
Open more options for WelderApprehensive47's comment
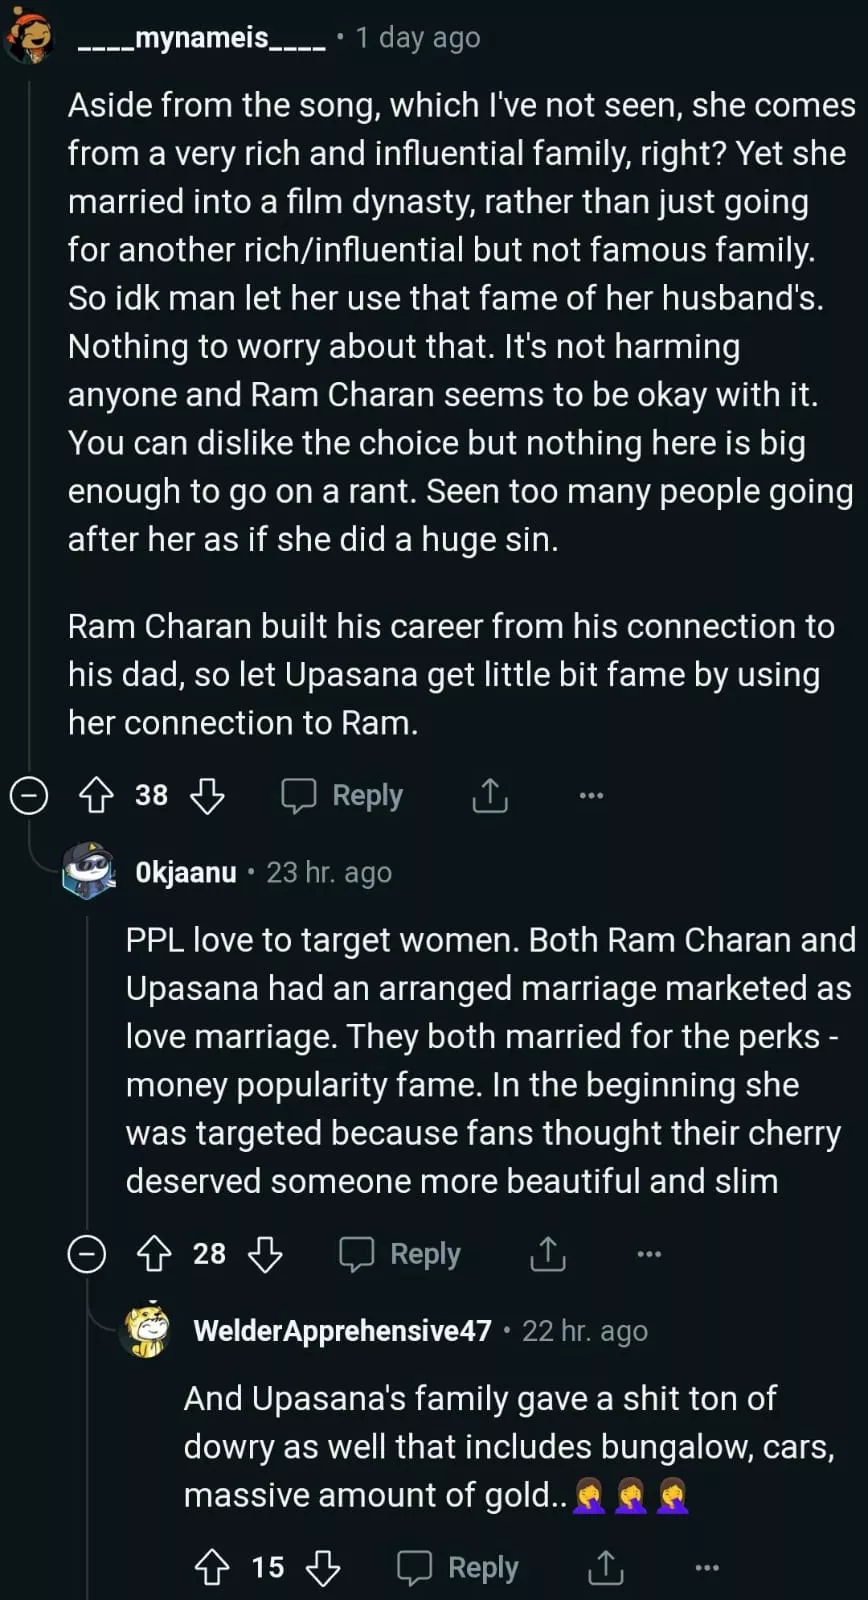tap(707, 1567)
